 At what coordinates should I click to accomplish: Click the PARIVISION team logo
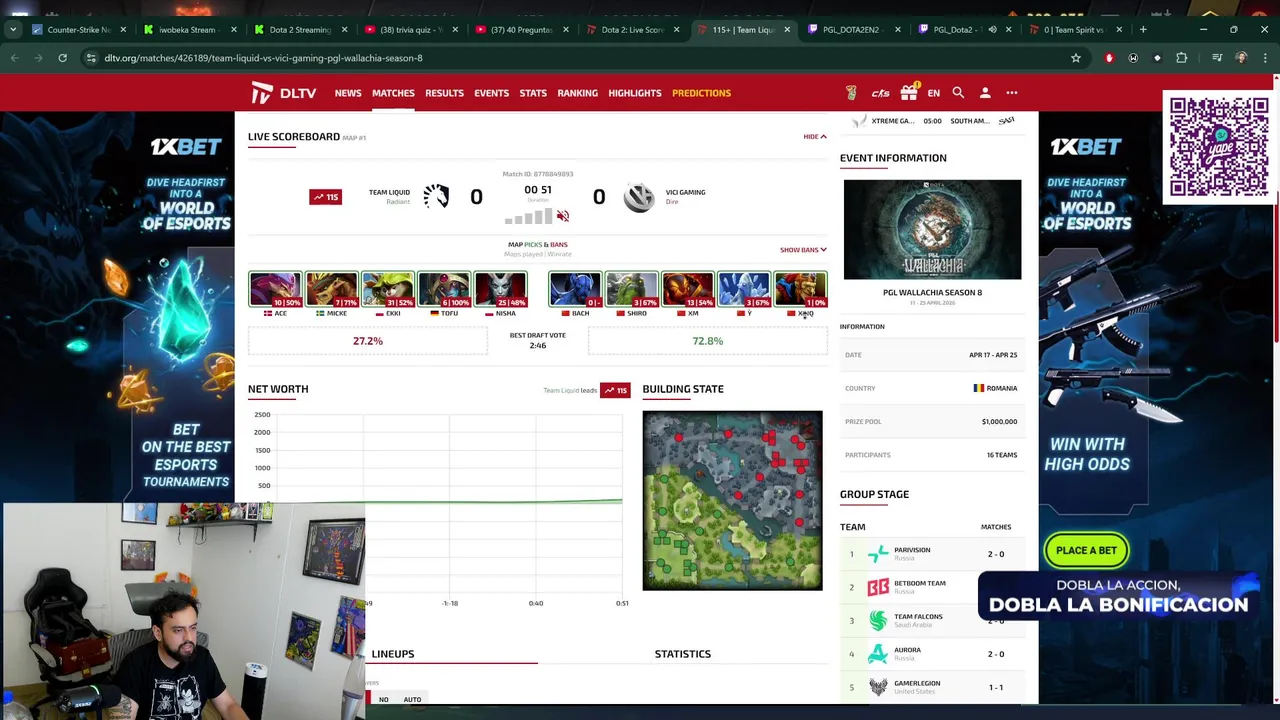click(878, 554)
